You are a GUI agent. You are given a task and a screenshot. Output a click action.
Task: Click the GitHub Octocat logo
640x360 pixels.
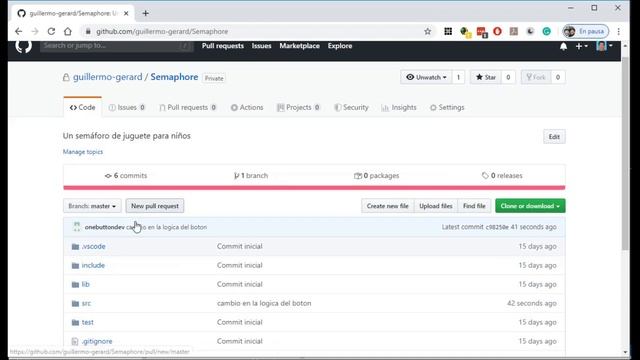point(24,46)
